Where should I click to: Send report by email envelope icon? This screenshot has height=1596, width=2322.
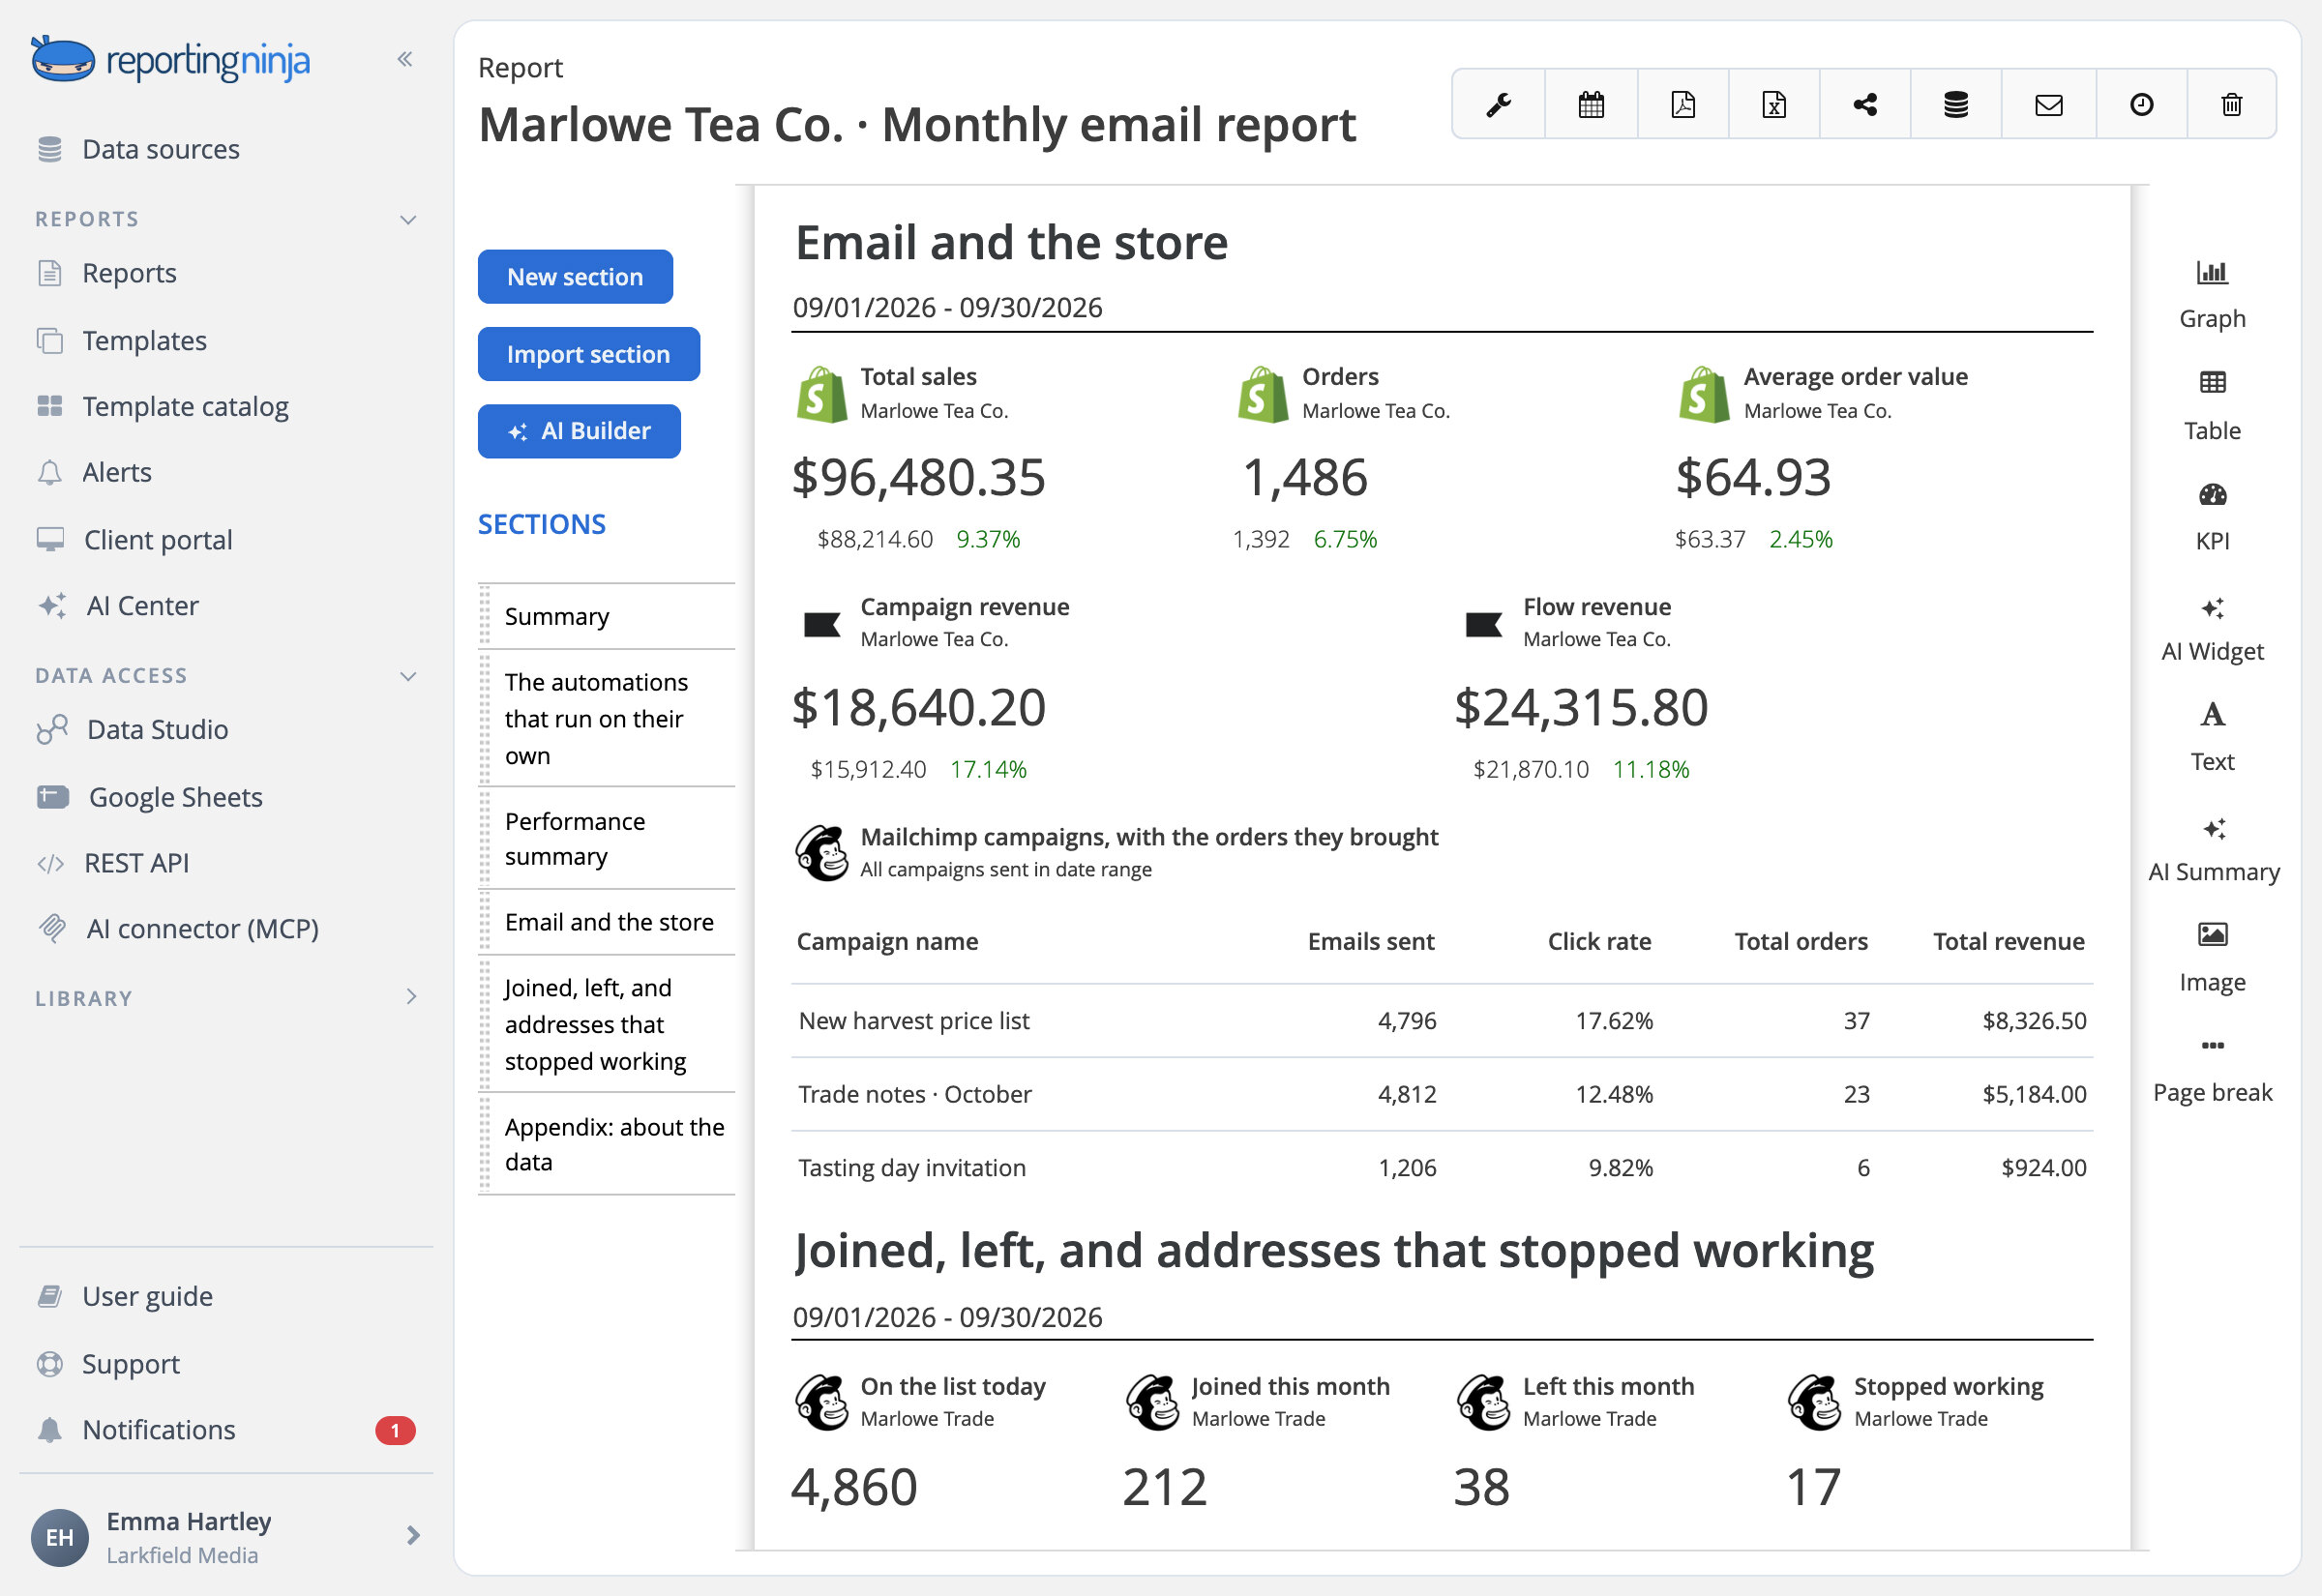2049,104
